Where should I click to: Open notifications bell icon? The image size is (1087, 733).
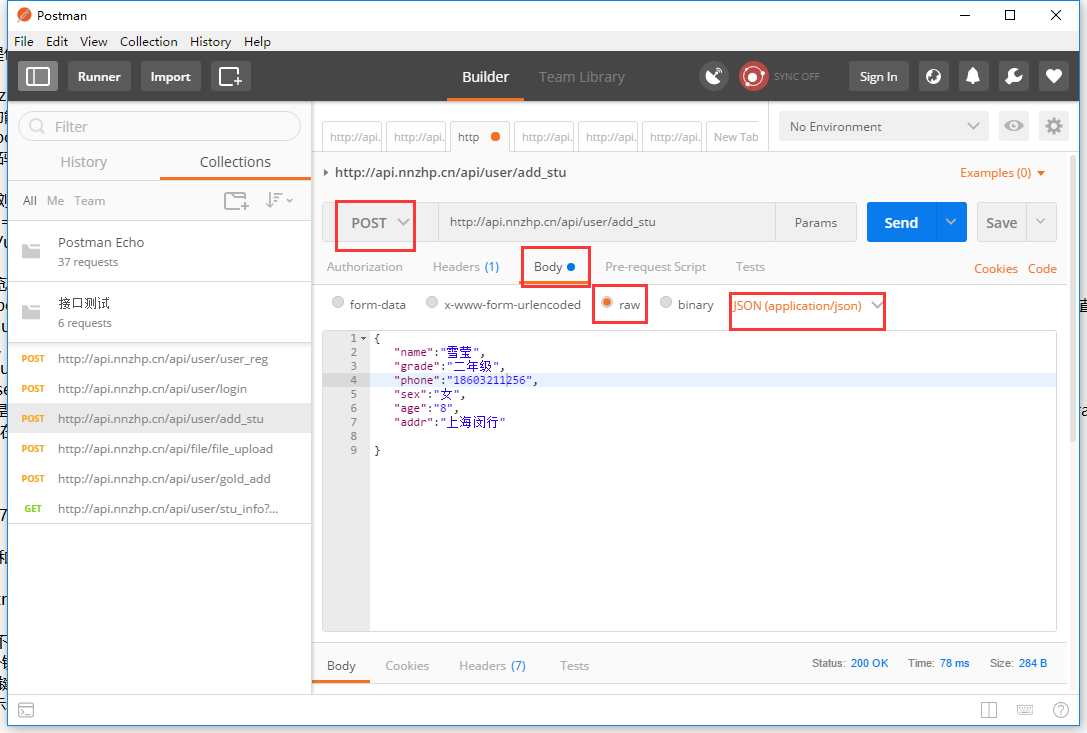[x=973, y=76]
